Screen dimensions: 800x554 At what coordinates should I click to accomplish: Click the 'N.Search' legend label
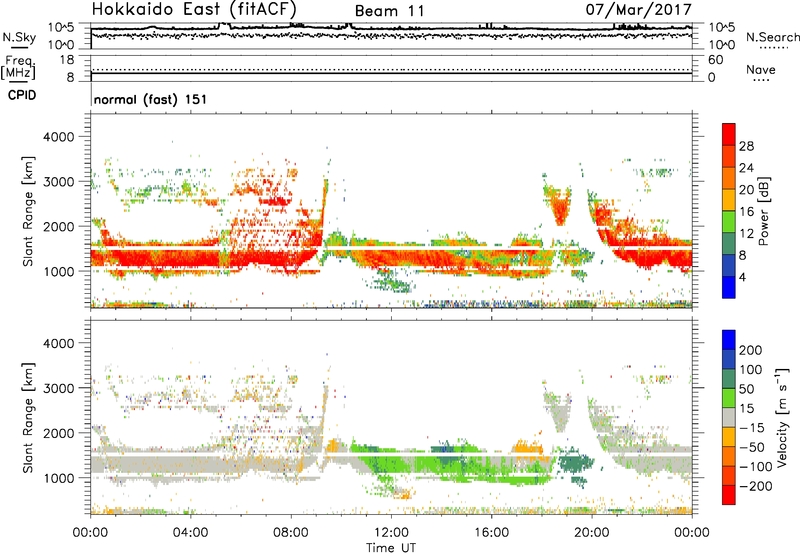click(x=772, y=37)
